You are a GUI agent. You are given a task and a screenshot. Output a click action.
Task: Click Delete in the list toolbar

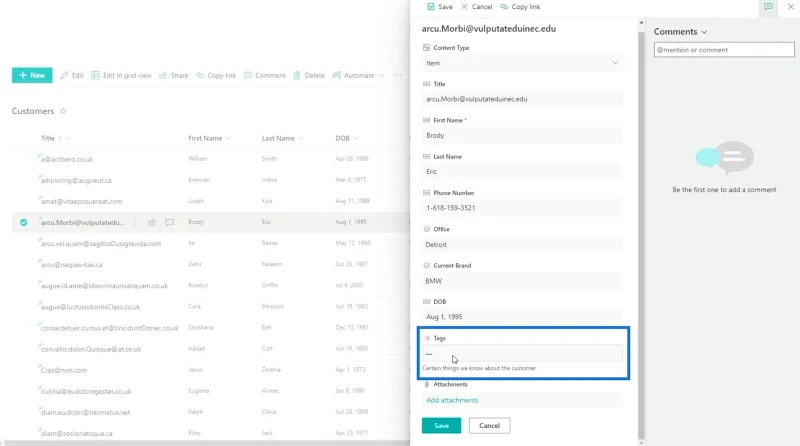pyautogui.click(x=309, y=75)
